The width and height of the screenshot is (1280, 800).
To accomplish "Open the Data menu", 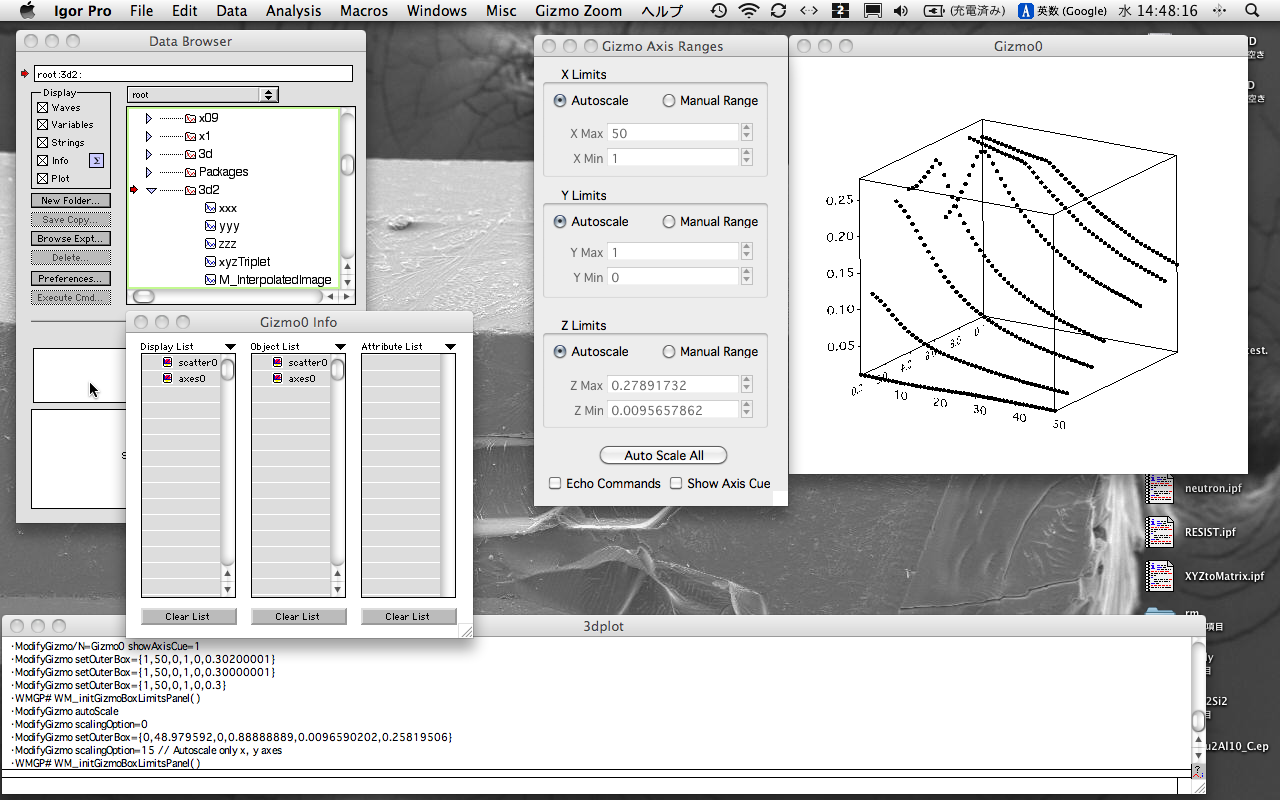I will click(232, 11).
